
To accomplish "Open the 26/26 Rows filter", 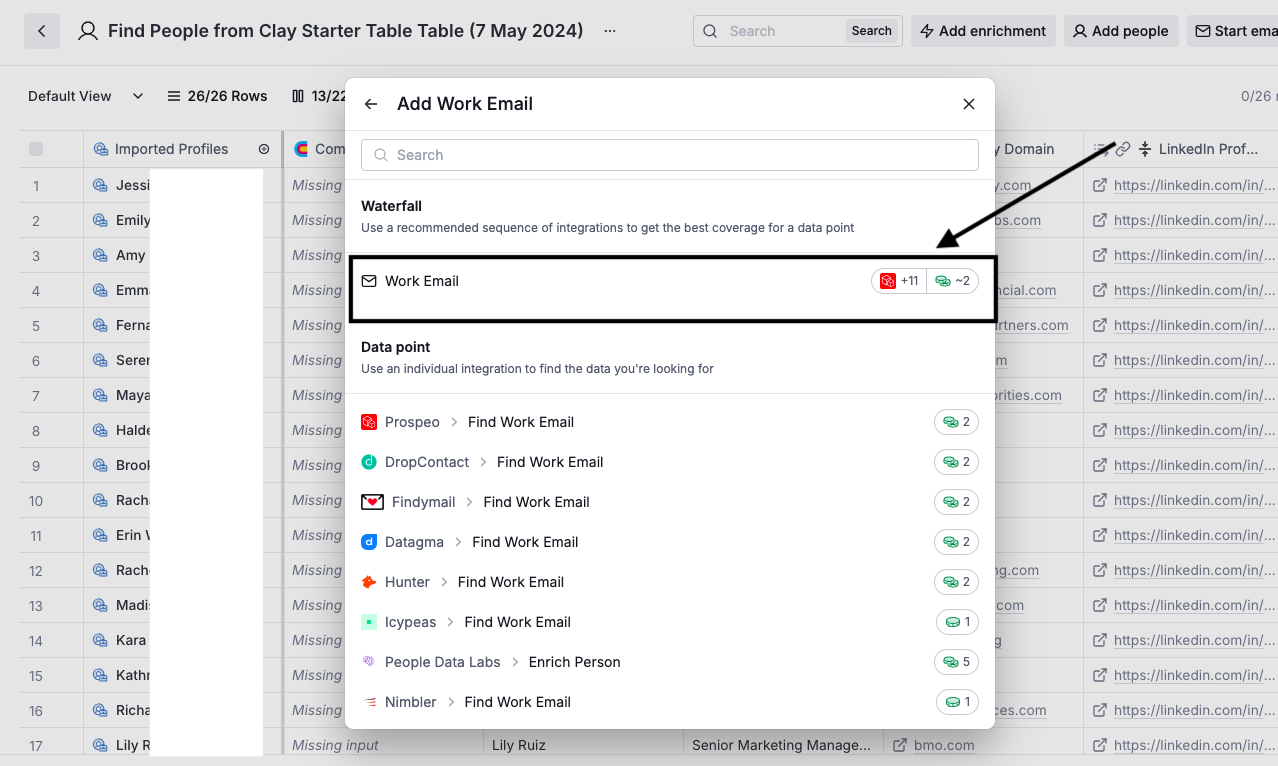I will coord(217,96).
